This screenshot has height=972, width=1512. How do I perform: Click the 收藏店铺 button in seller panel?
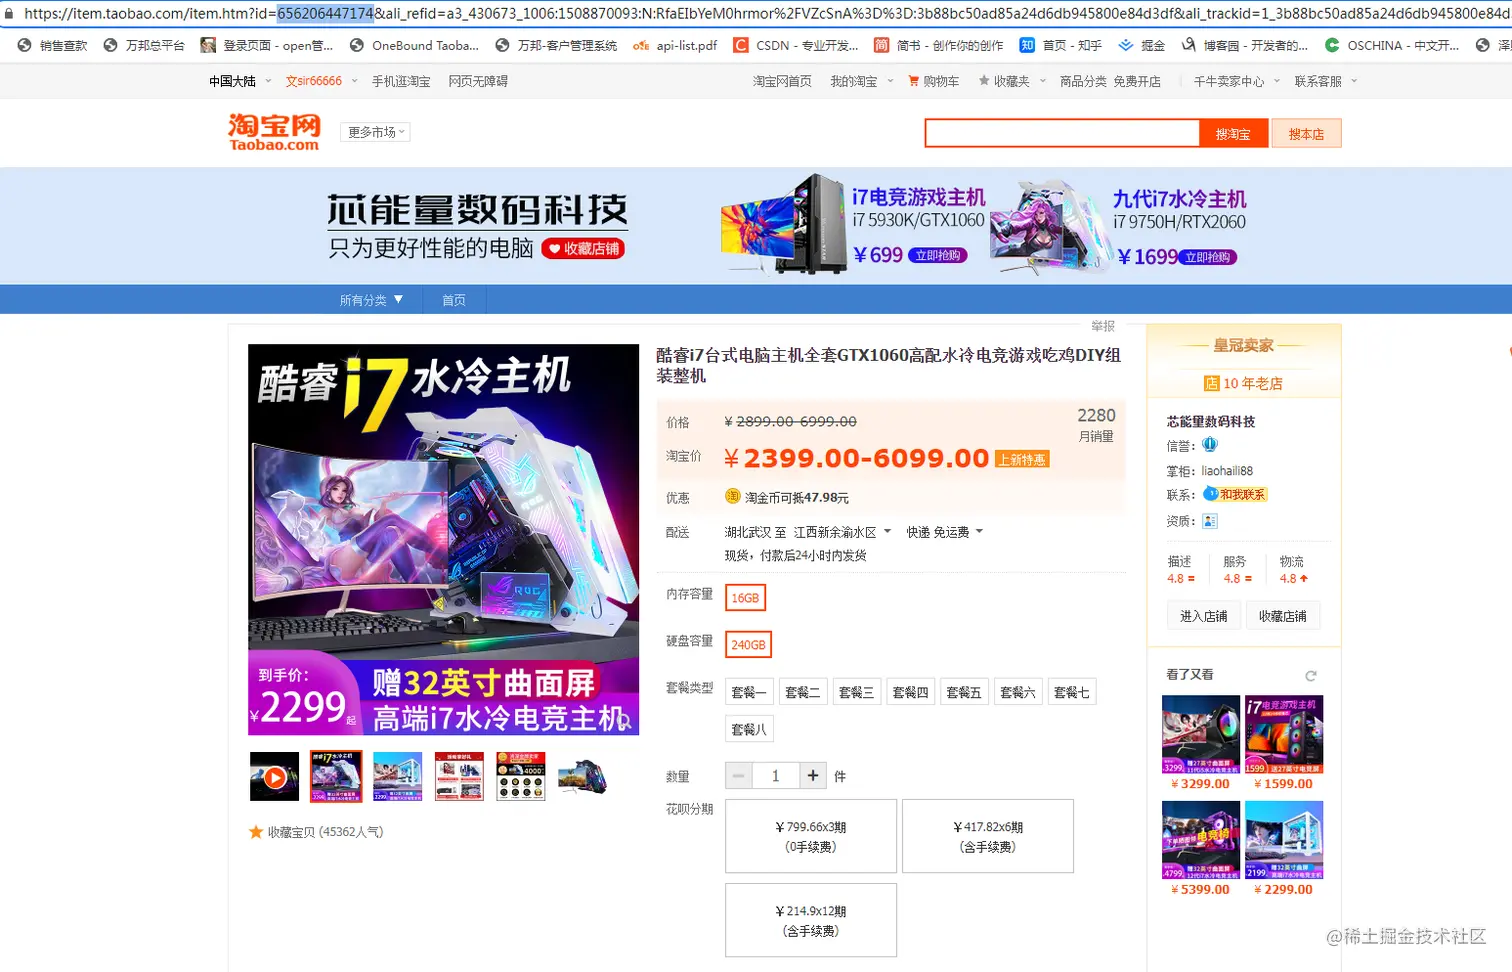pos(1283,616)
